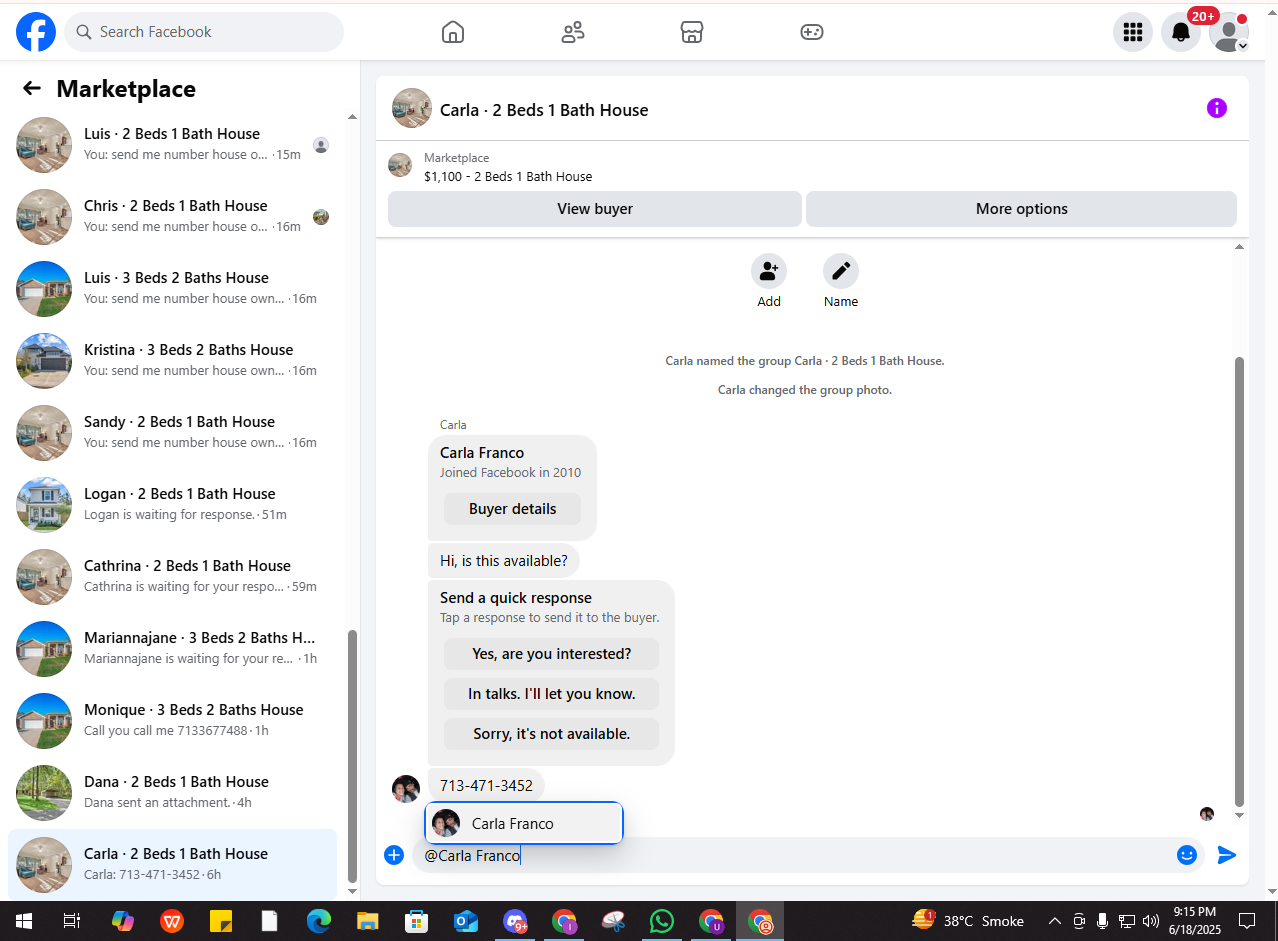Open chat Carla · 2 Beds 1 Bath House in list
The height and width of the screenshot is (941, 1278).
172,865
